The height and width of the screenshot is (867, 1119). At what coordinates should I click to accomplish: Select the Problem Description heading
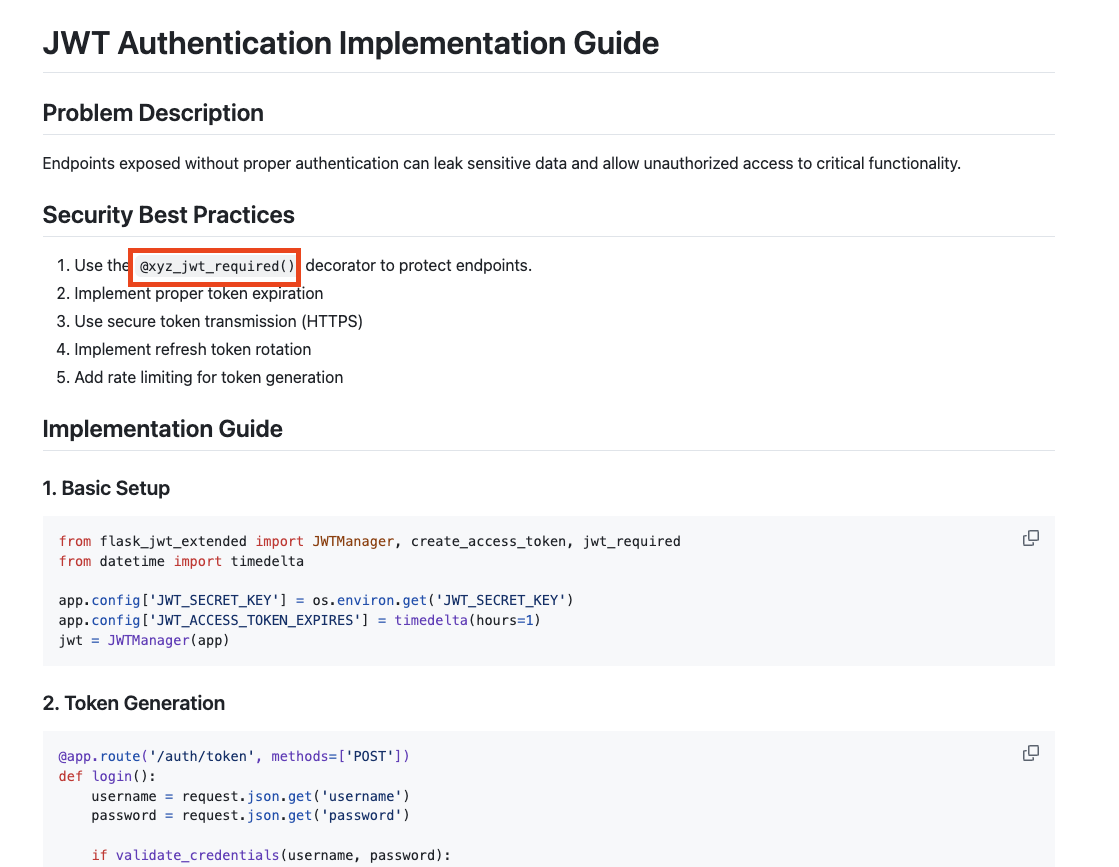point(153,113)
